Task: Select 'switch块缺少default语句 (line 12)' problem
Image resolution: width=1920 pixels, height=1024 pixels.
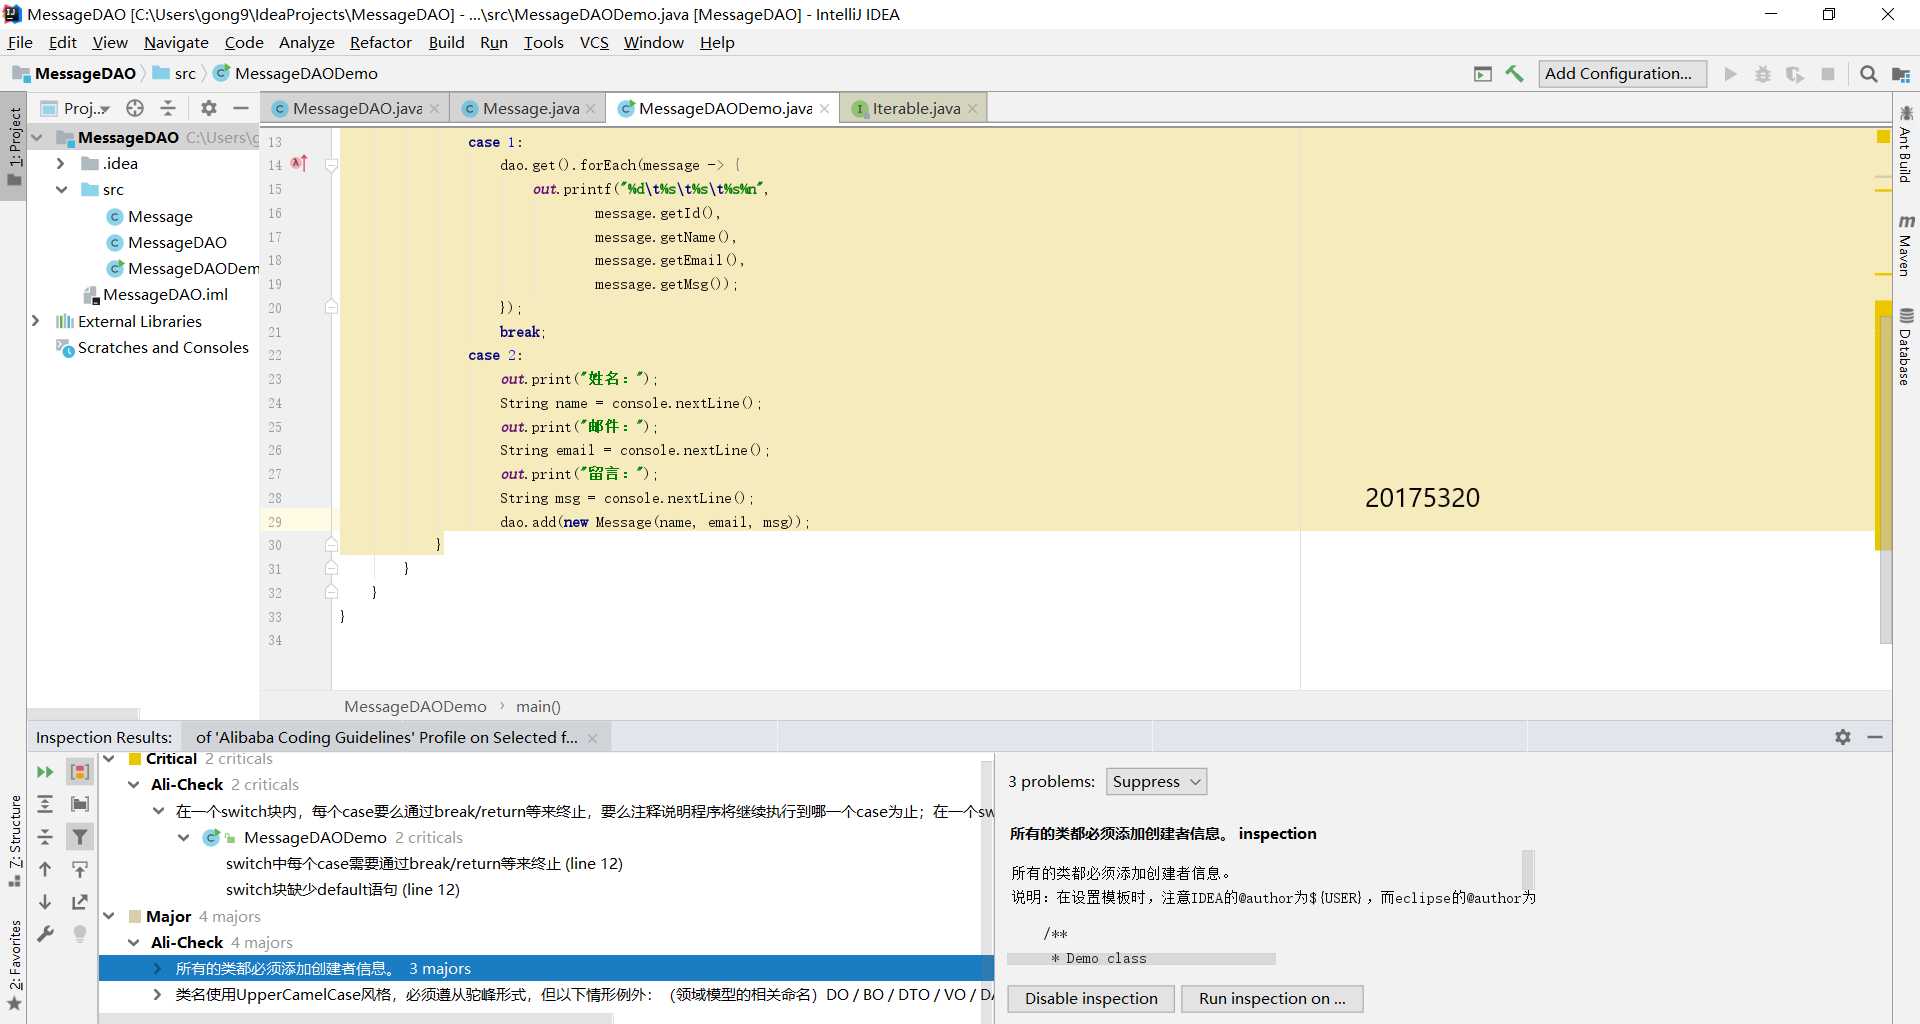Action: (342, 890)
